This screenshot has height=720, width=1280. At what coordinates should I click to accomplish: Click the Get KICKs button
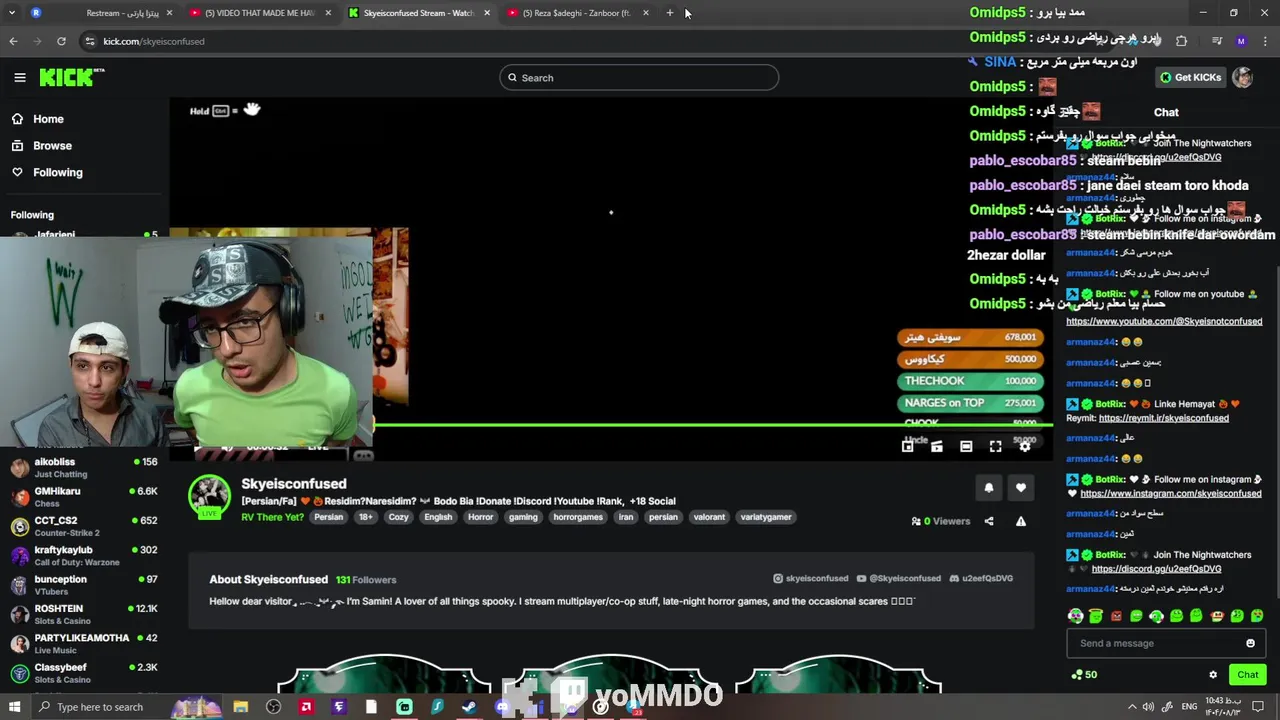point(1190,78)
